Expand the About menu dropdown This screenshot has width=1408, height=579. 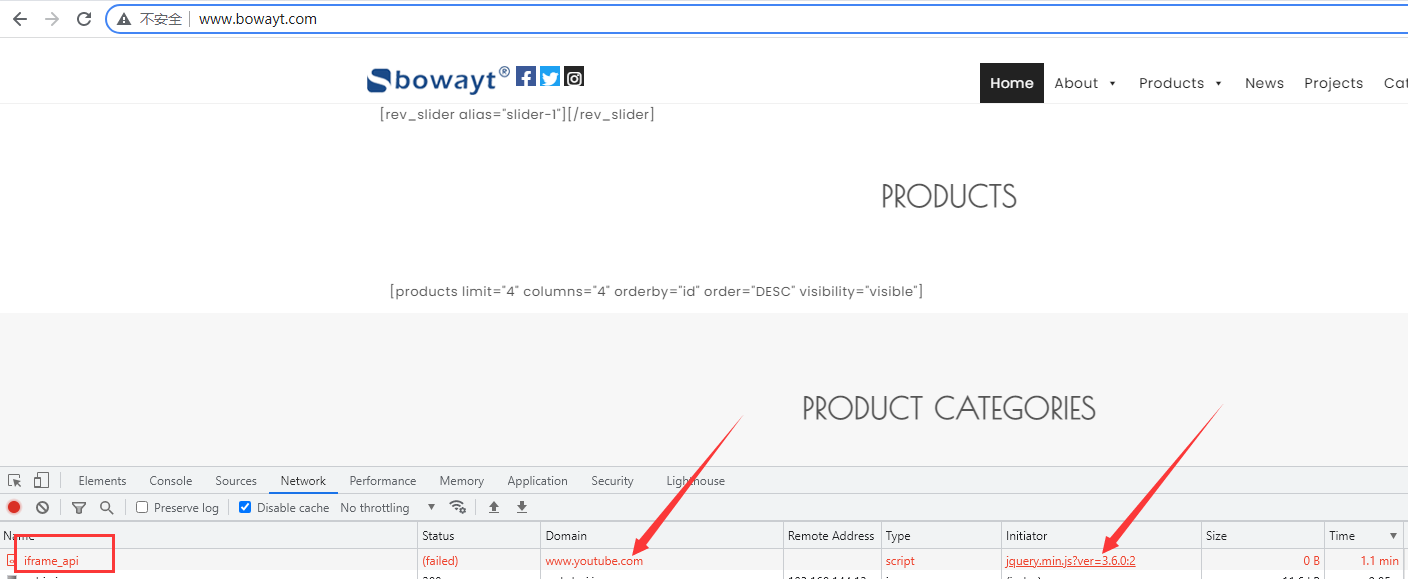[x=1085, y=83]
